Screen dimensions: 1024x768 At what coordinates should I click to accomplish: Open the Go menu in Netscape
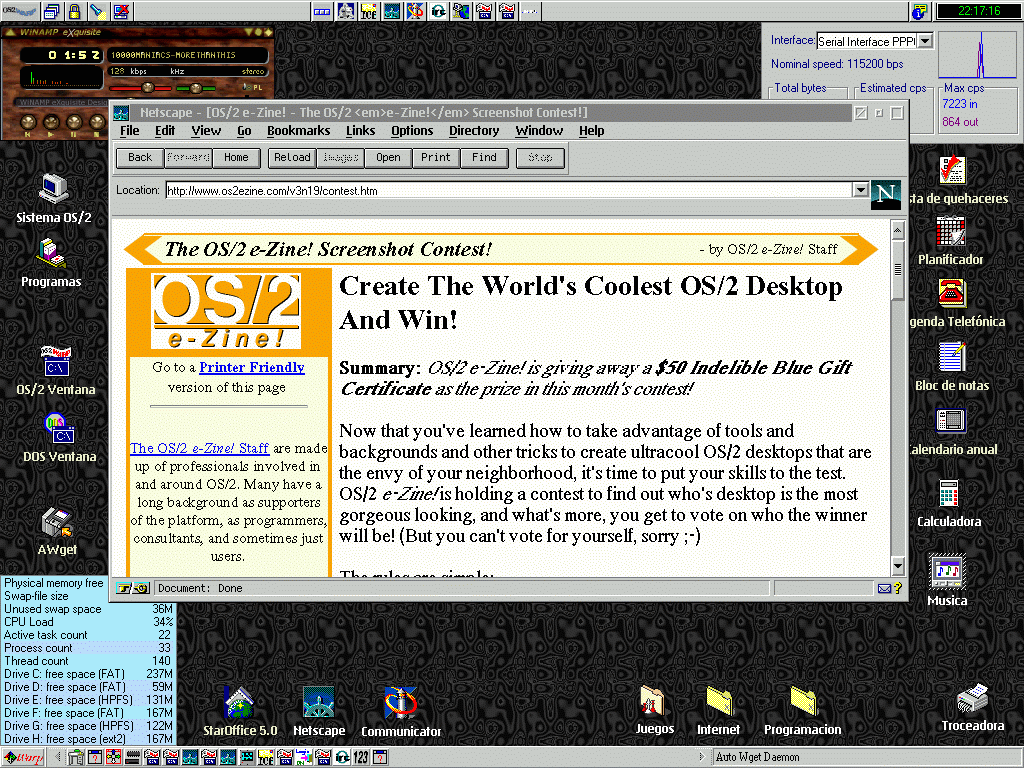tap(244, 131)
